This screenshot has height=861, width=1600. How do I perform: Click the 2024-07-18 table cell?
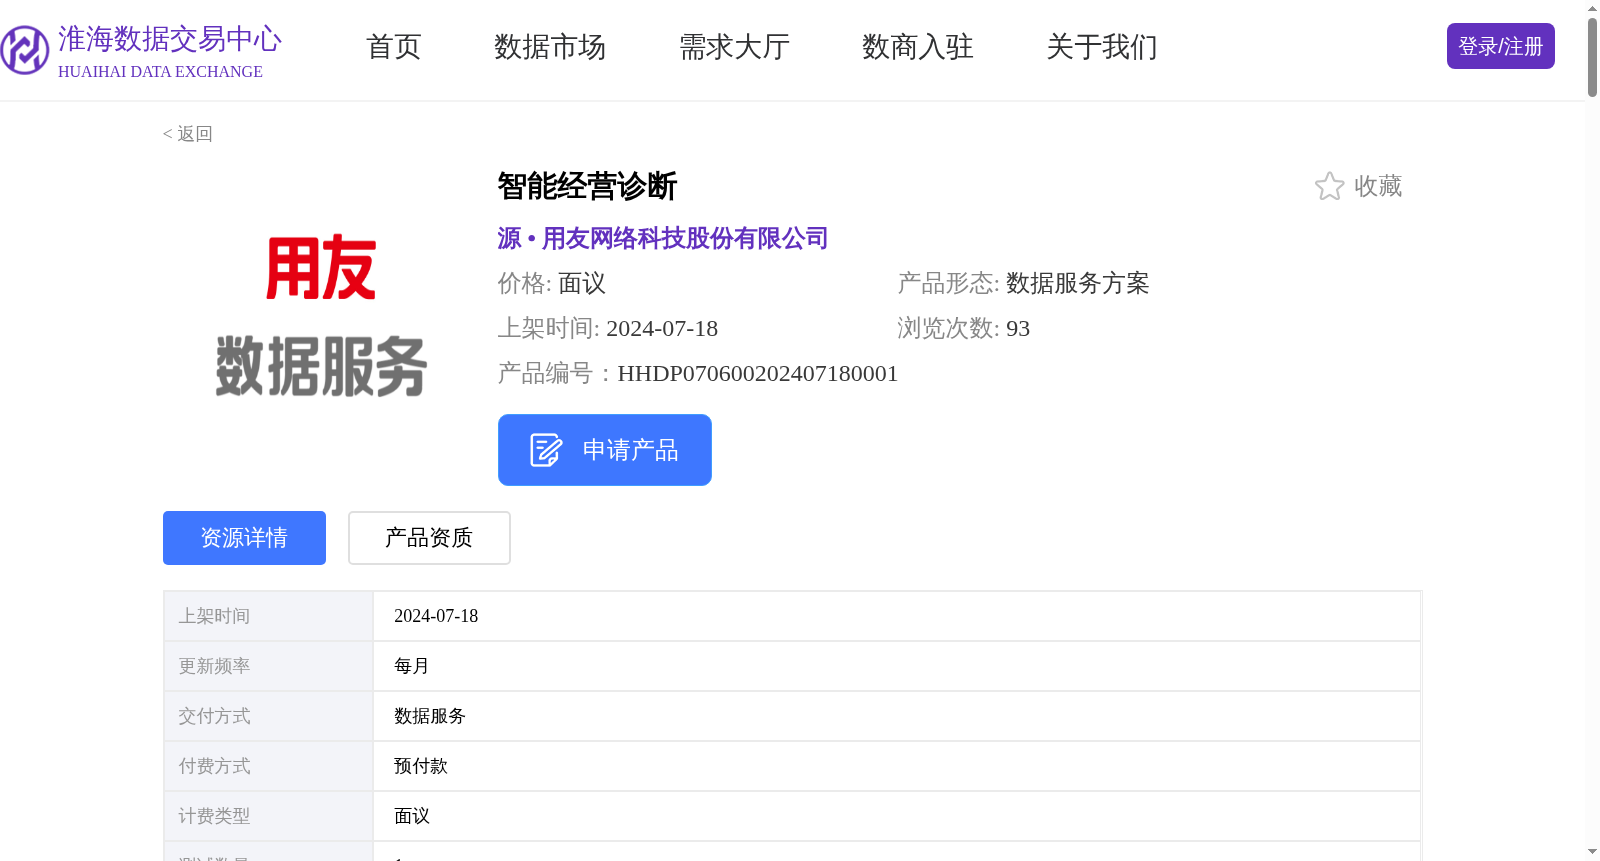[897, 616]
